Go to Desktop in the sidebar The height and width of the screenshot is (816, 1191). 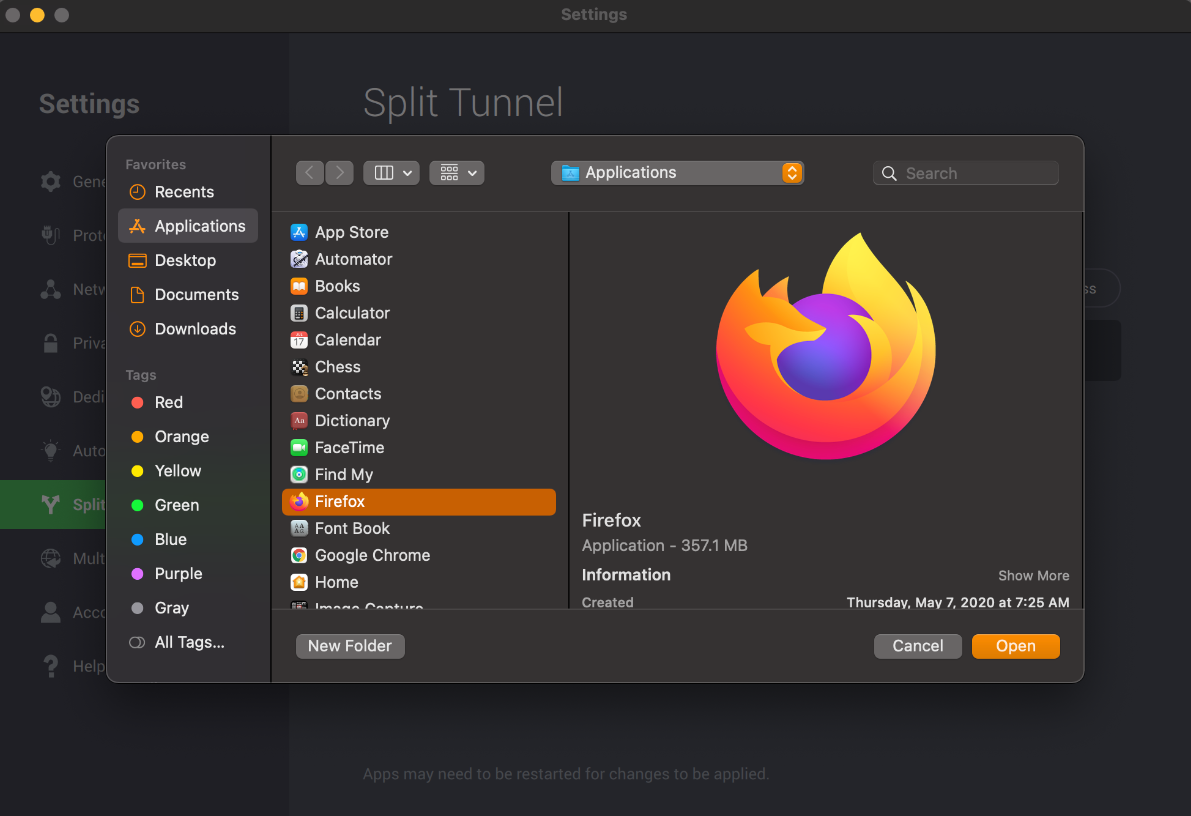[185, 260]
